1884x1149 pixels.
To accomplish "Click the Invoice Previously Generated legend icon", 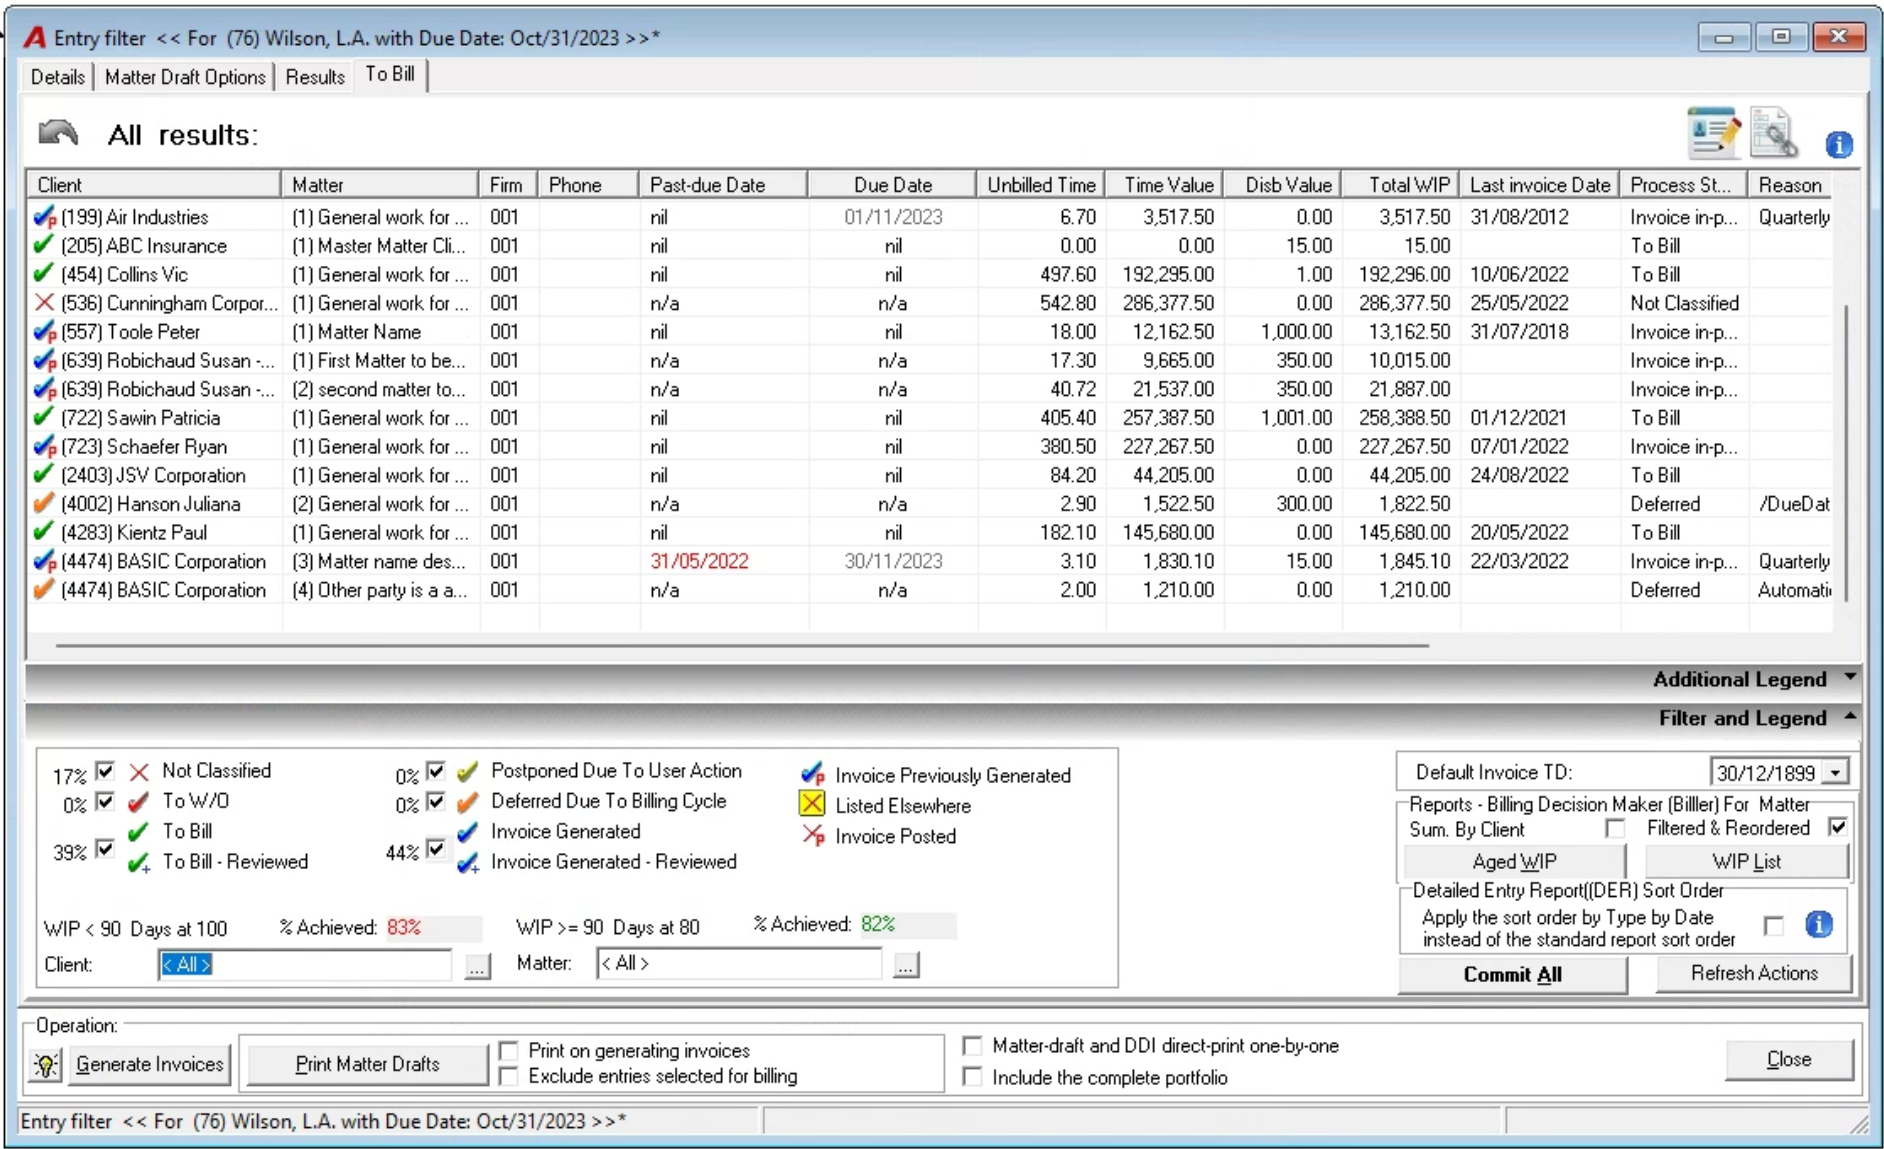I will (x=813, y=774).
